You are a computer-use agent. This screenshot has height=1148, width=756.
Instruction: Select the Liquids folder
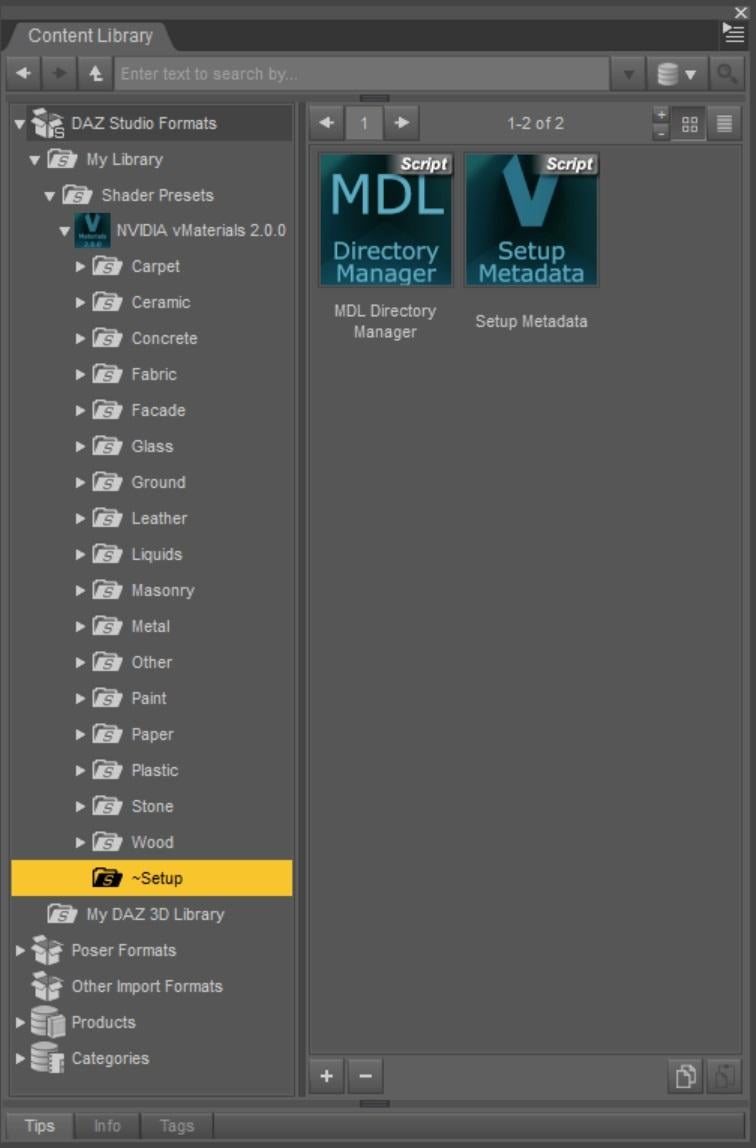[x=157, y=554]
